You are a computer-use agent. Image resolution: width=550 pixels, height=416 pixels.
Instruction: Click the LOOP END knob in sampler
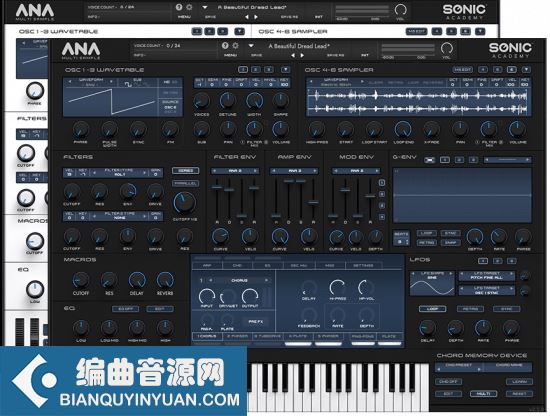click(x=403, y=129)
